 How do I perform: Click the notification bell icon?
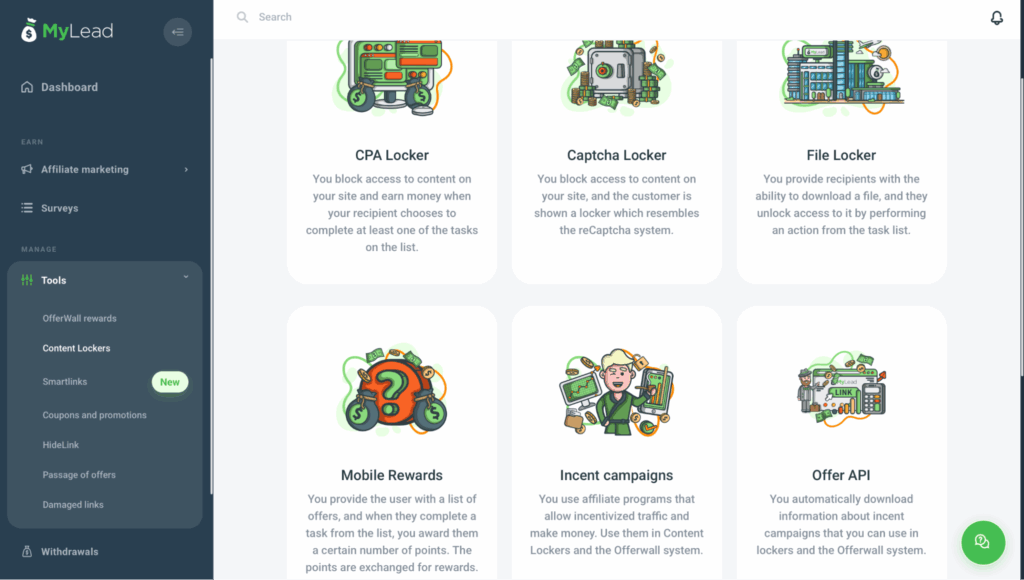tap(997, 18)
